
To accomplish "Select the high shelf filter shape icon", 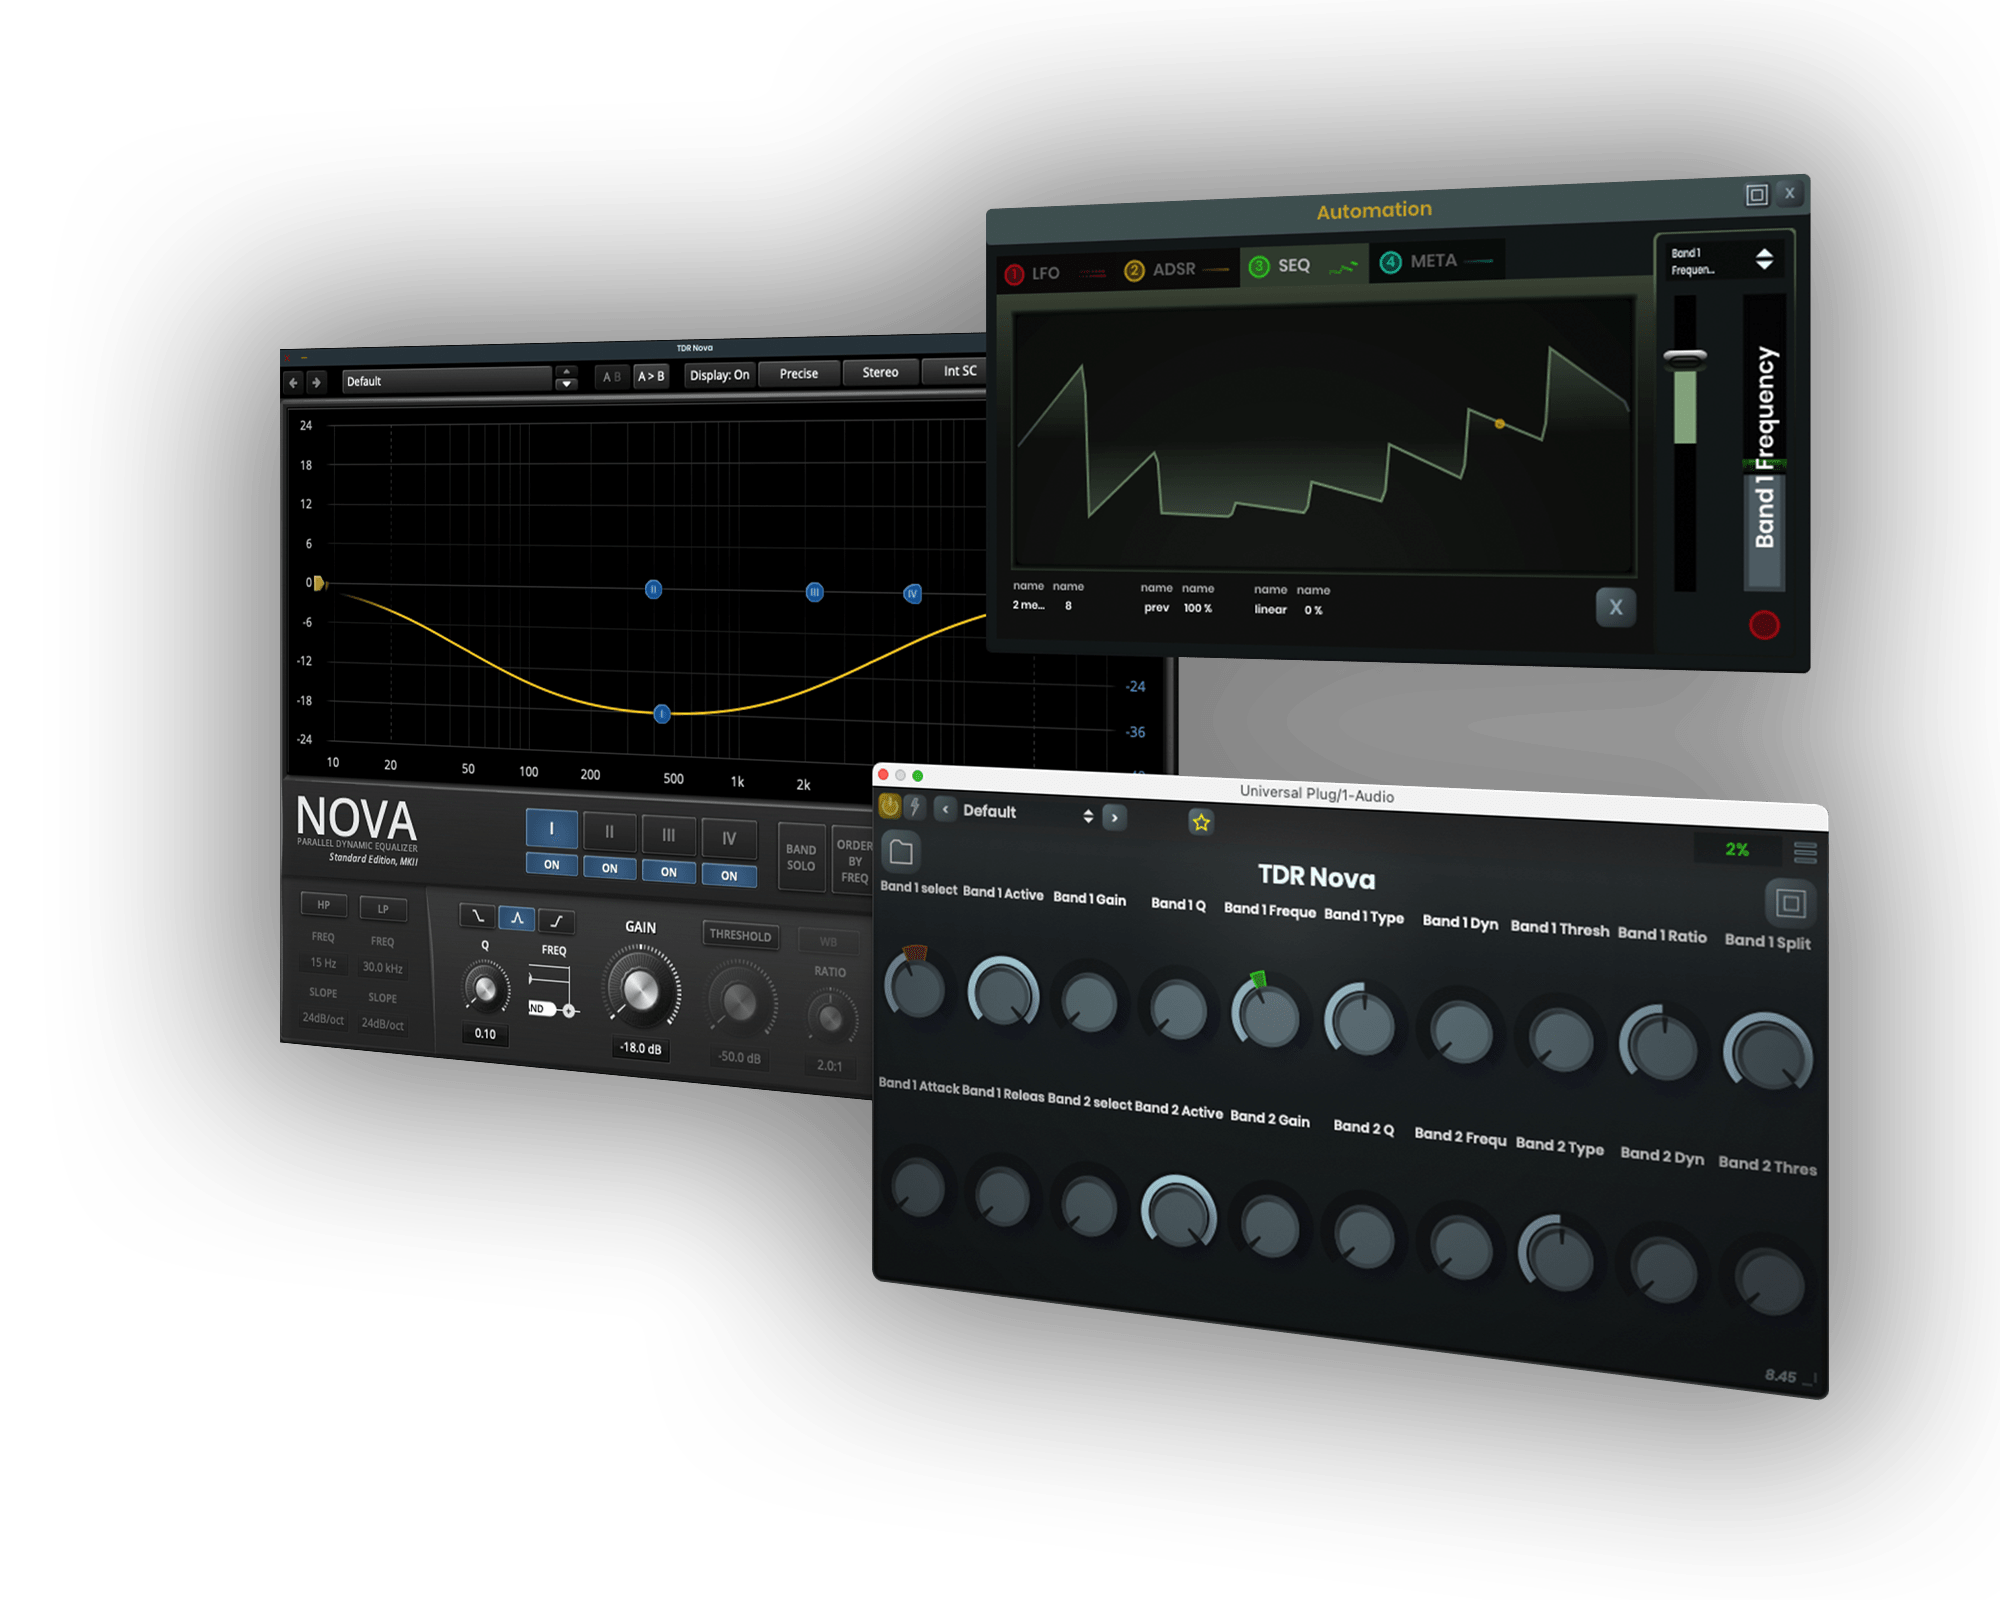I will click(556, 921).
